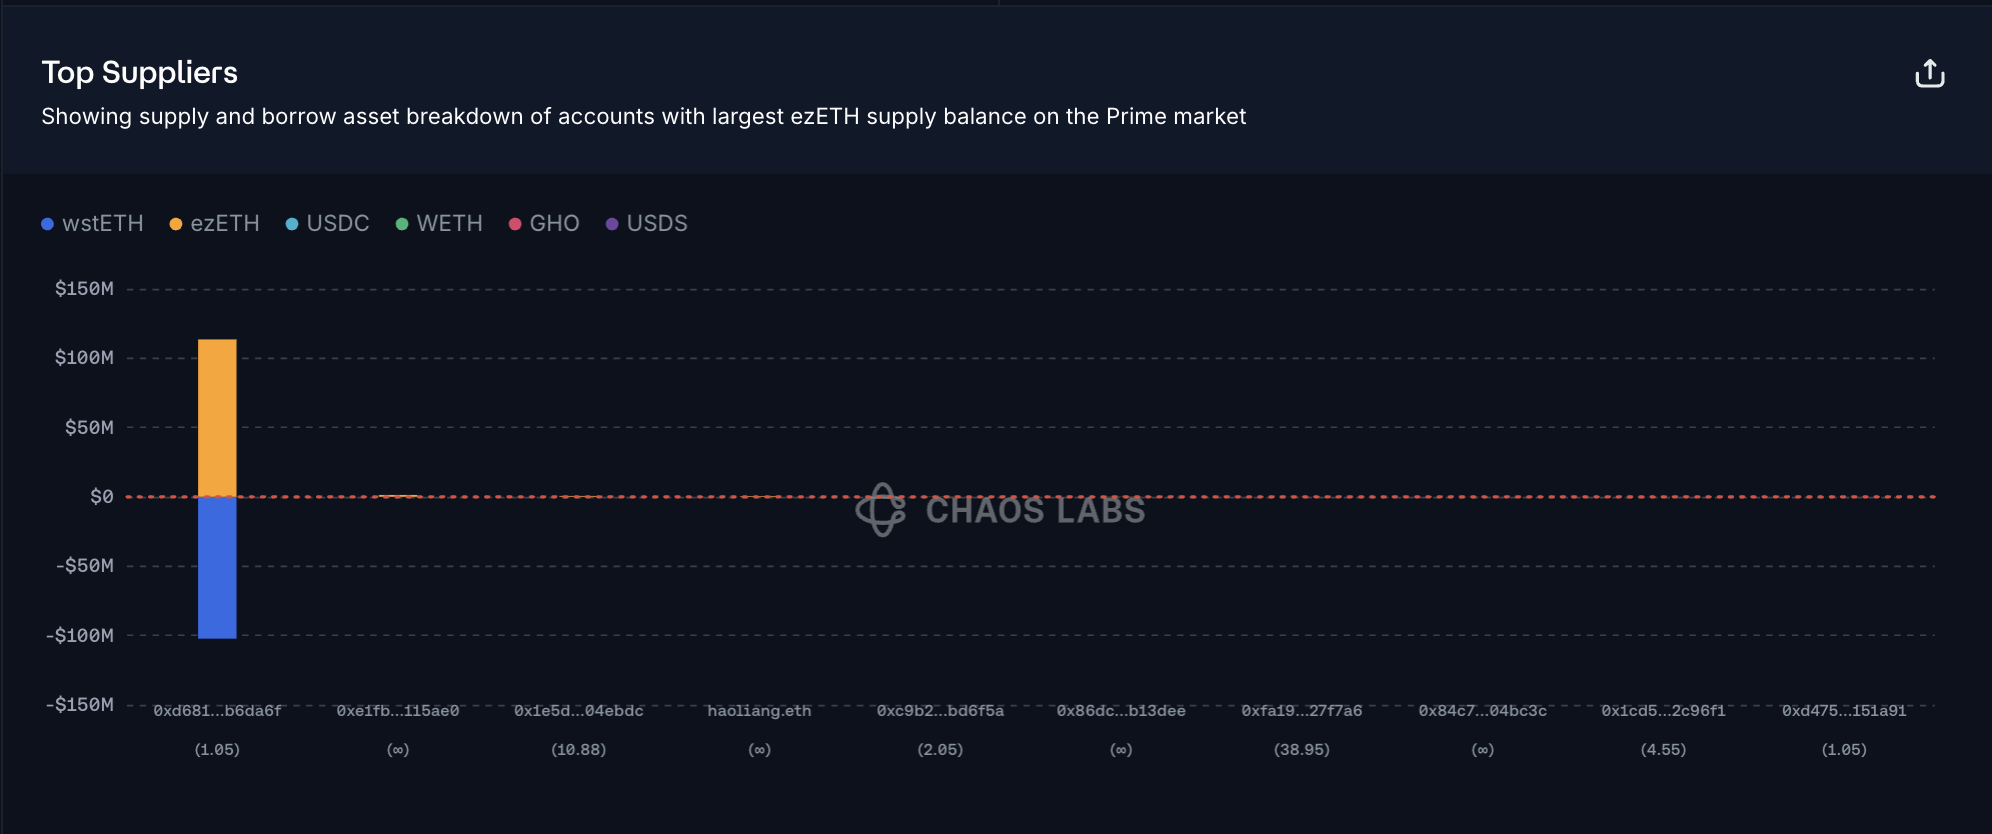This screenshot has height=834, width=1992.
Task: Open account 0x84c7...04bc3c
Action: click(1483, 711)
